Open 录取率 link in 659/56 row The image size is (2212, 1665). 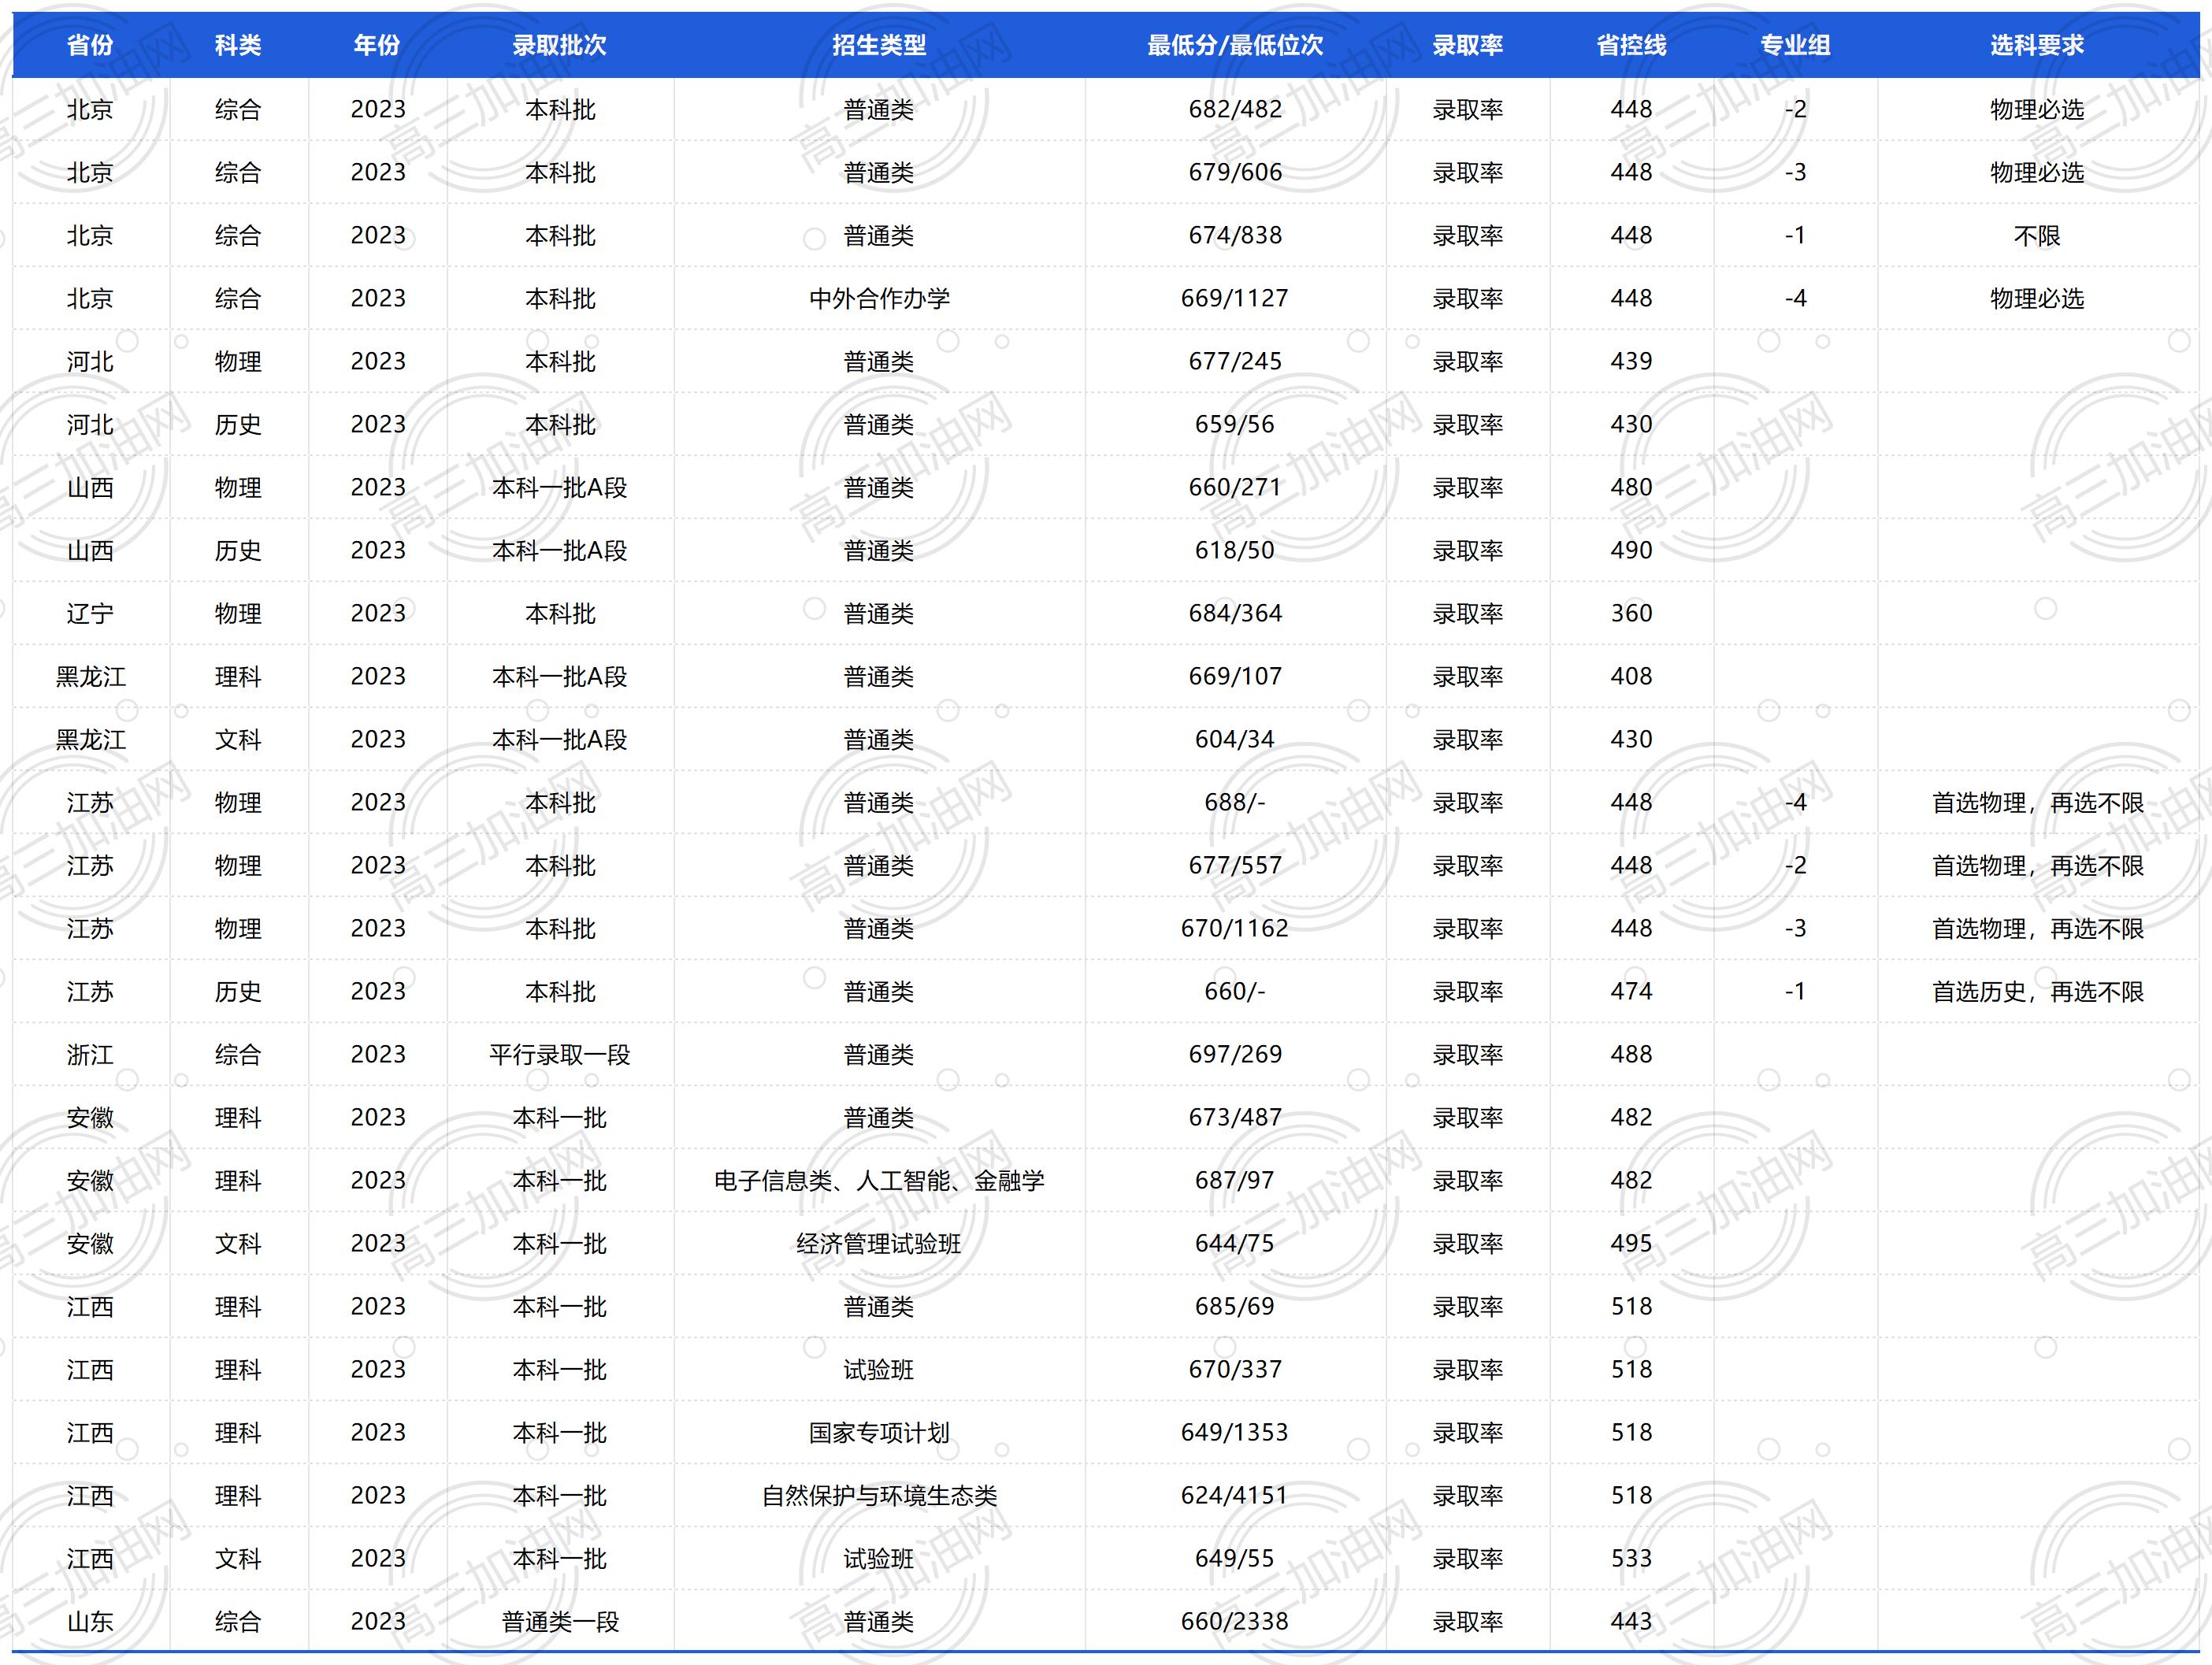pyautogui.click(x=1468, y=424)
